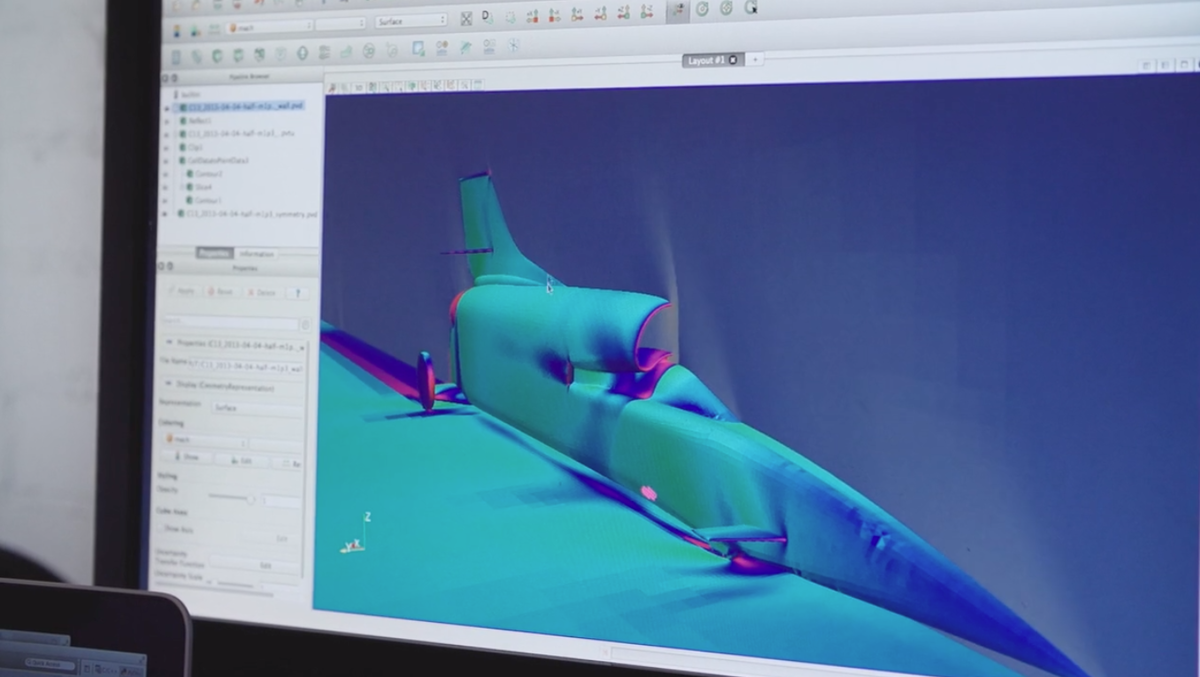Viewport: 1200px width, 677px height.
Task: Toggle visibility eye of Reflect1
Action: (167, 120)
